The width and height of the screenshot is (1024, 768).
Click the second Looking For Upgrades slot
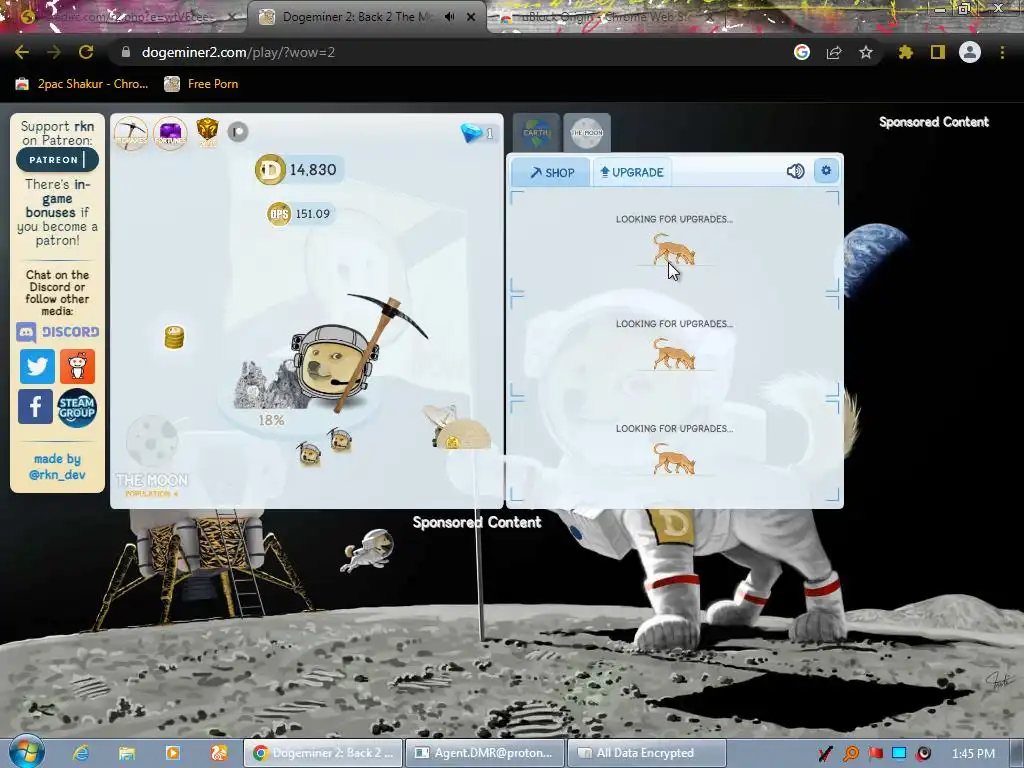pos(675,345)
